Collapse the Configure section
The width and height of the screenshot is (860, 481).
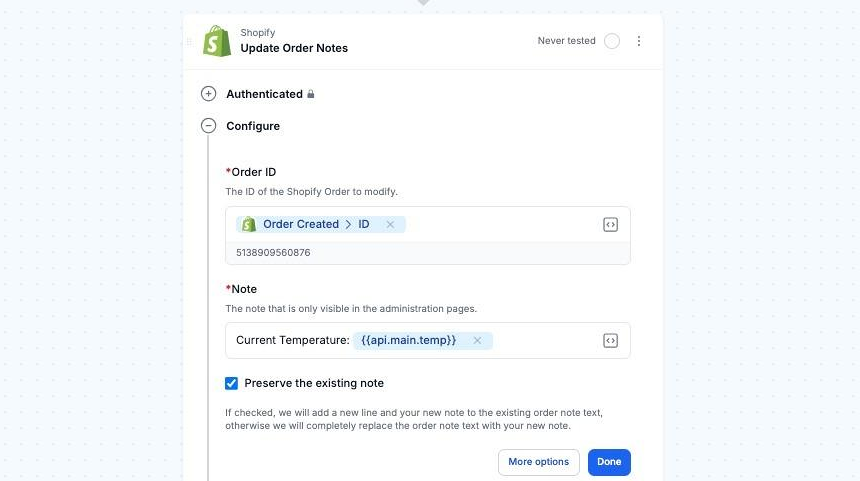208,126
